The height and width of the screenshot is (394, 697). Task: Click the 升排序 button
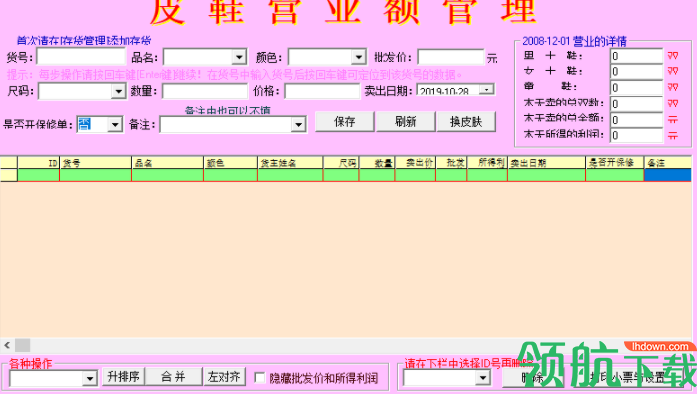tap(124, 377)
